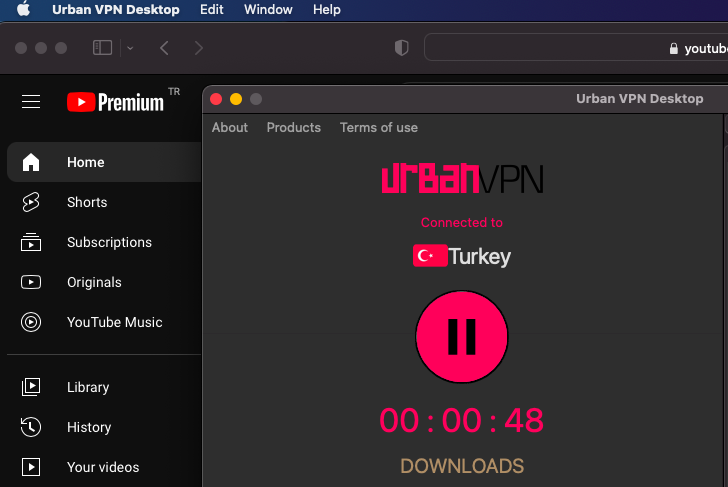Select the Home label in YouTube sidebar
Viewport: 728px width, 487px height.
point(85,162)
